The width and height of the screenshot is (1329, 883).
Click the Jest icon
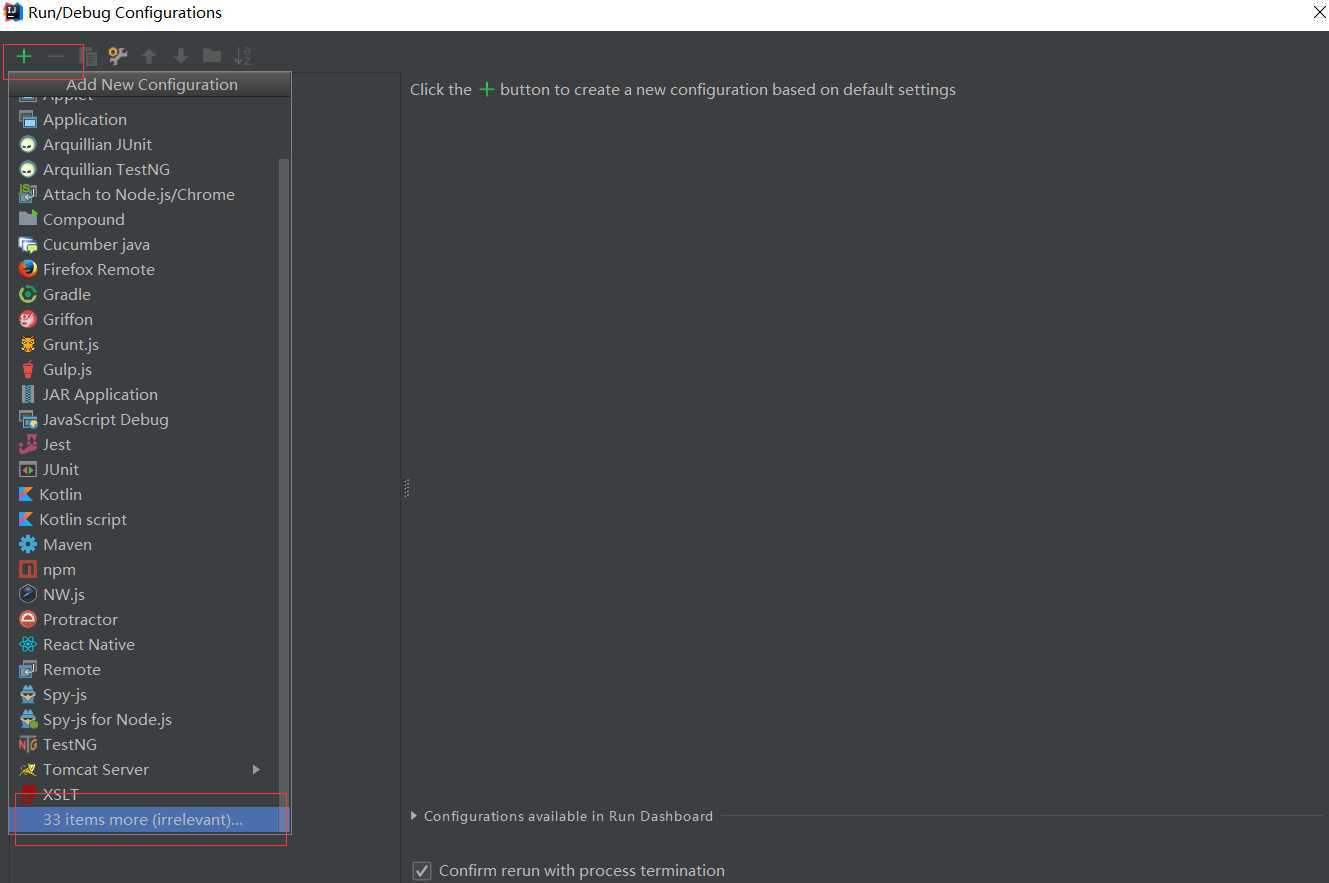pyautogui.click(x=28, y=444)
